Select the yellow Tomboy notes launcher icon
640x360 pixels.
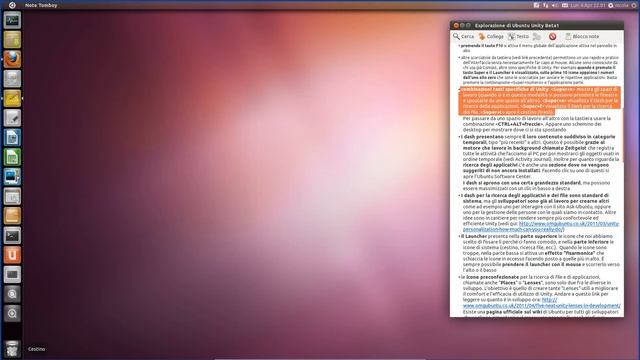[12, 98]
